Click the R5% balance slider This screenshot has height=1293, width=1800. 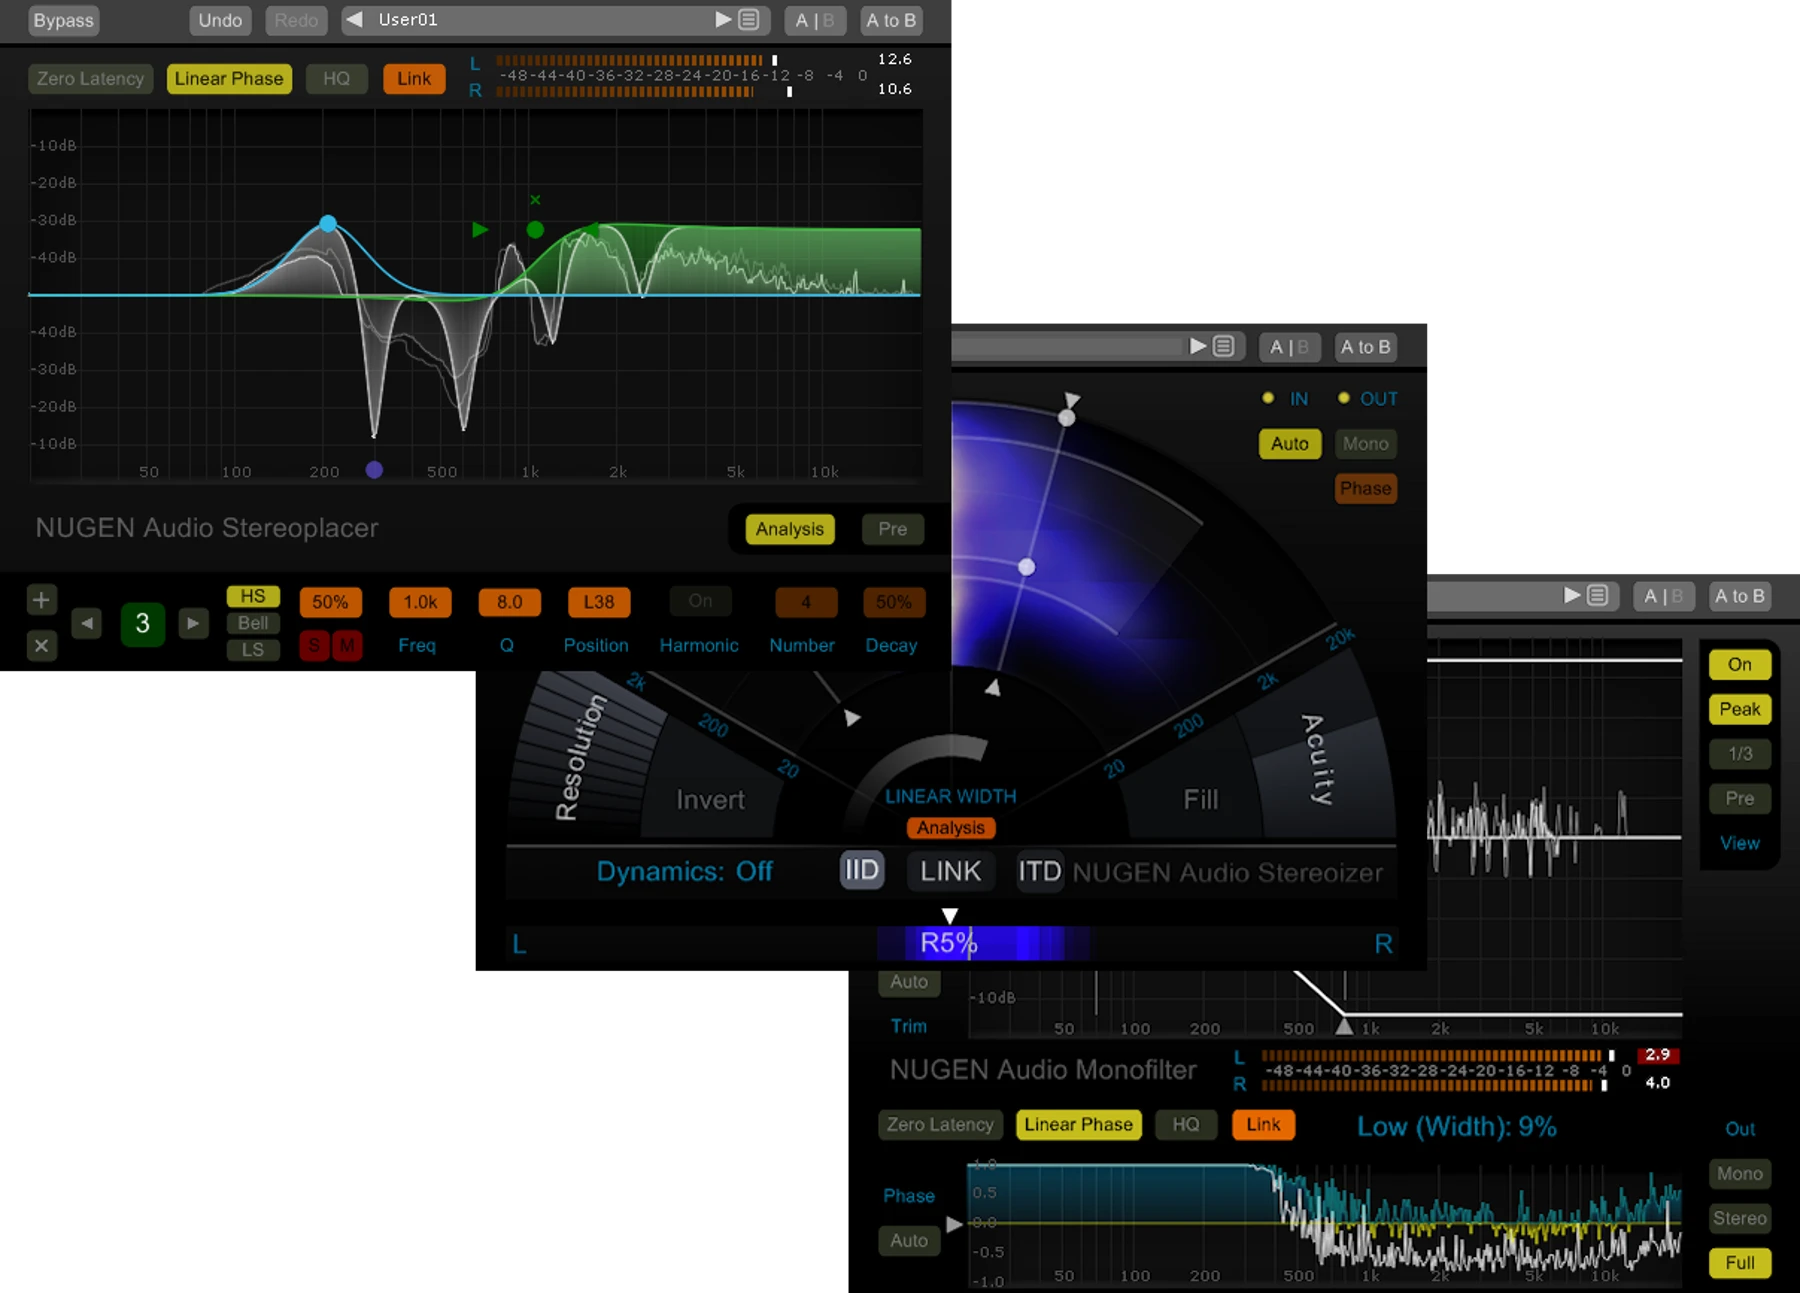pos(949,943)
